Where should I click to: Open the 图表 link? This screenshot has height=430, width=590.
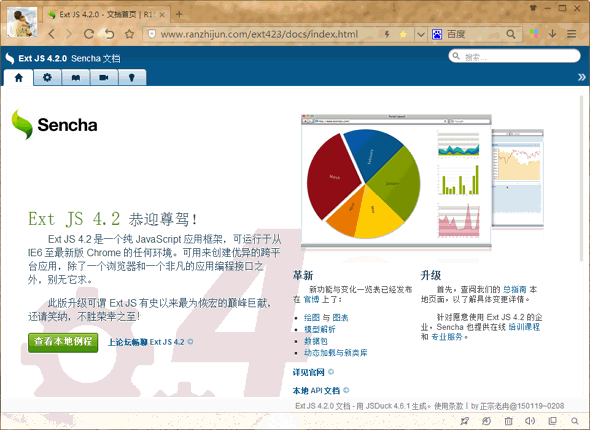[x=341, y=318]
